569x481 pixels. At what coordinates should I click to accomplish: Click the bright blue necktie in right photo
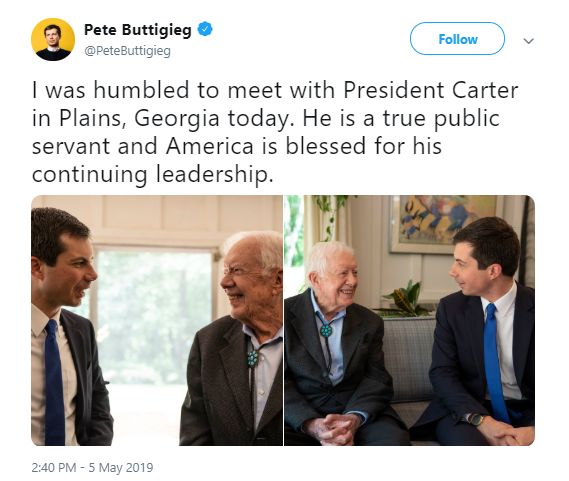(496, 363)
